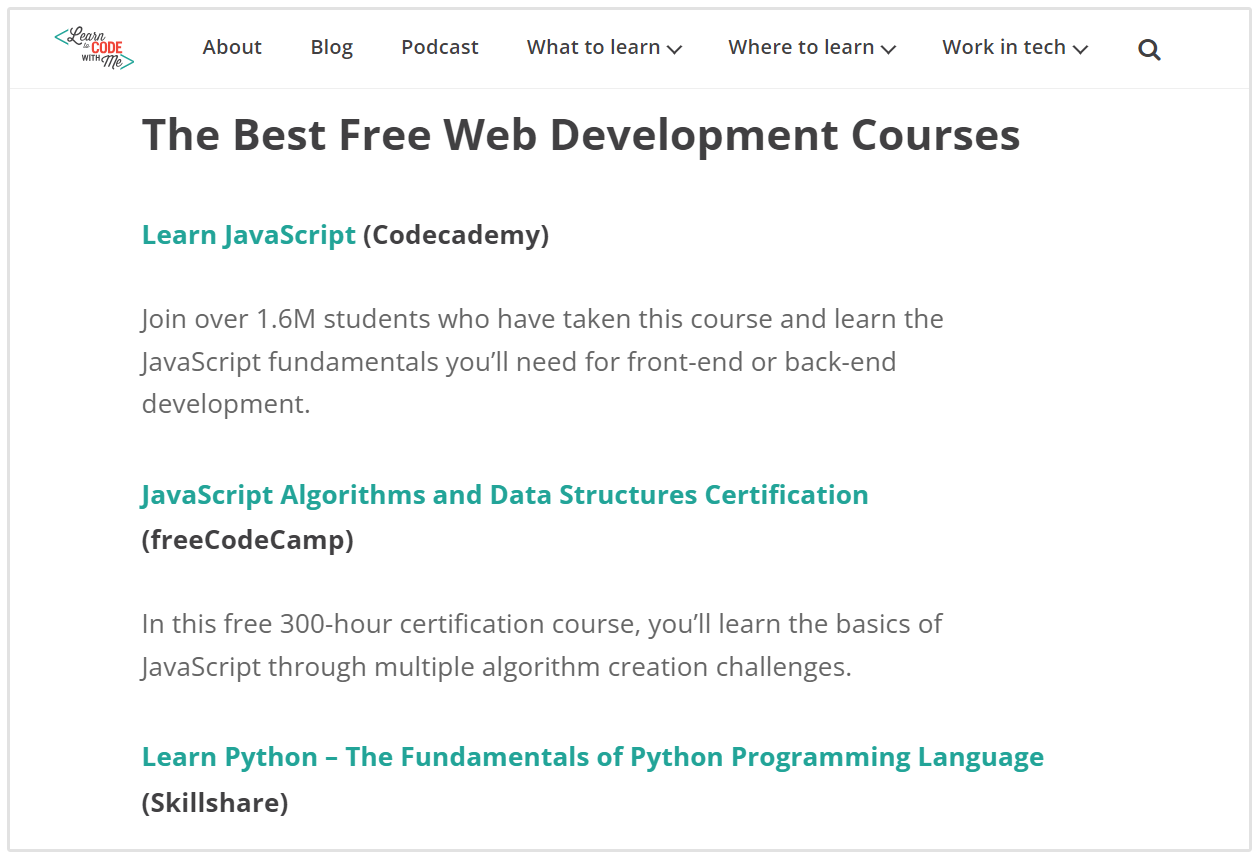
Task: Click the Learn to Code With Me logo
Action: 94,48
